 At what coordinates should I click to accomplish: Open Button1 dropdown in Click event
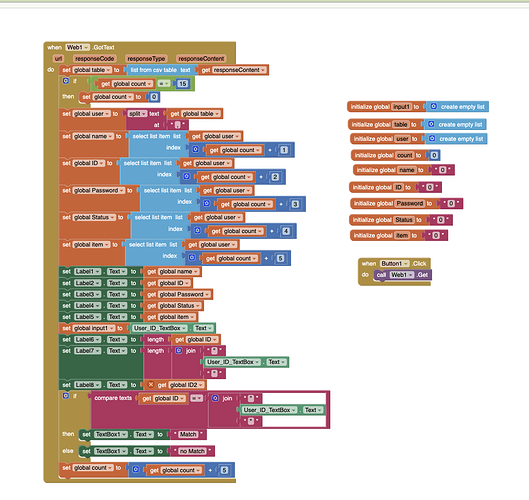pos(395,263)
